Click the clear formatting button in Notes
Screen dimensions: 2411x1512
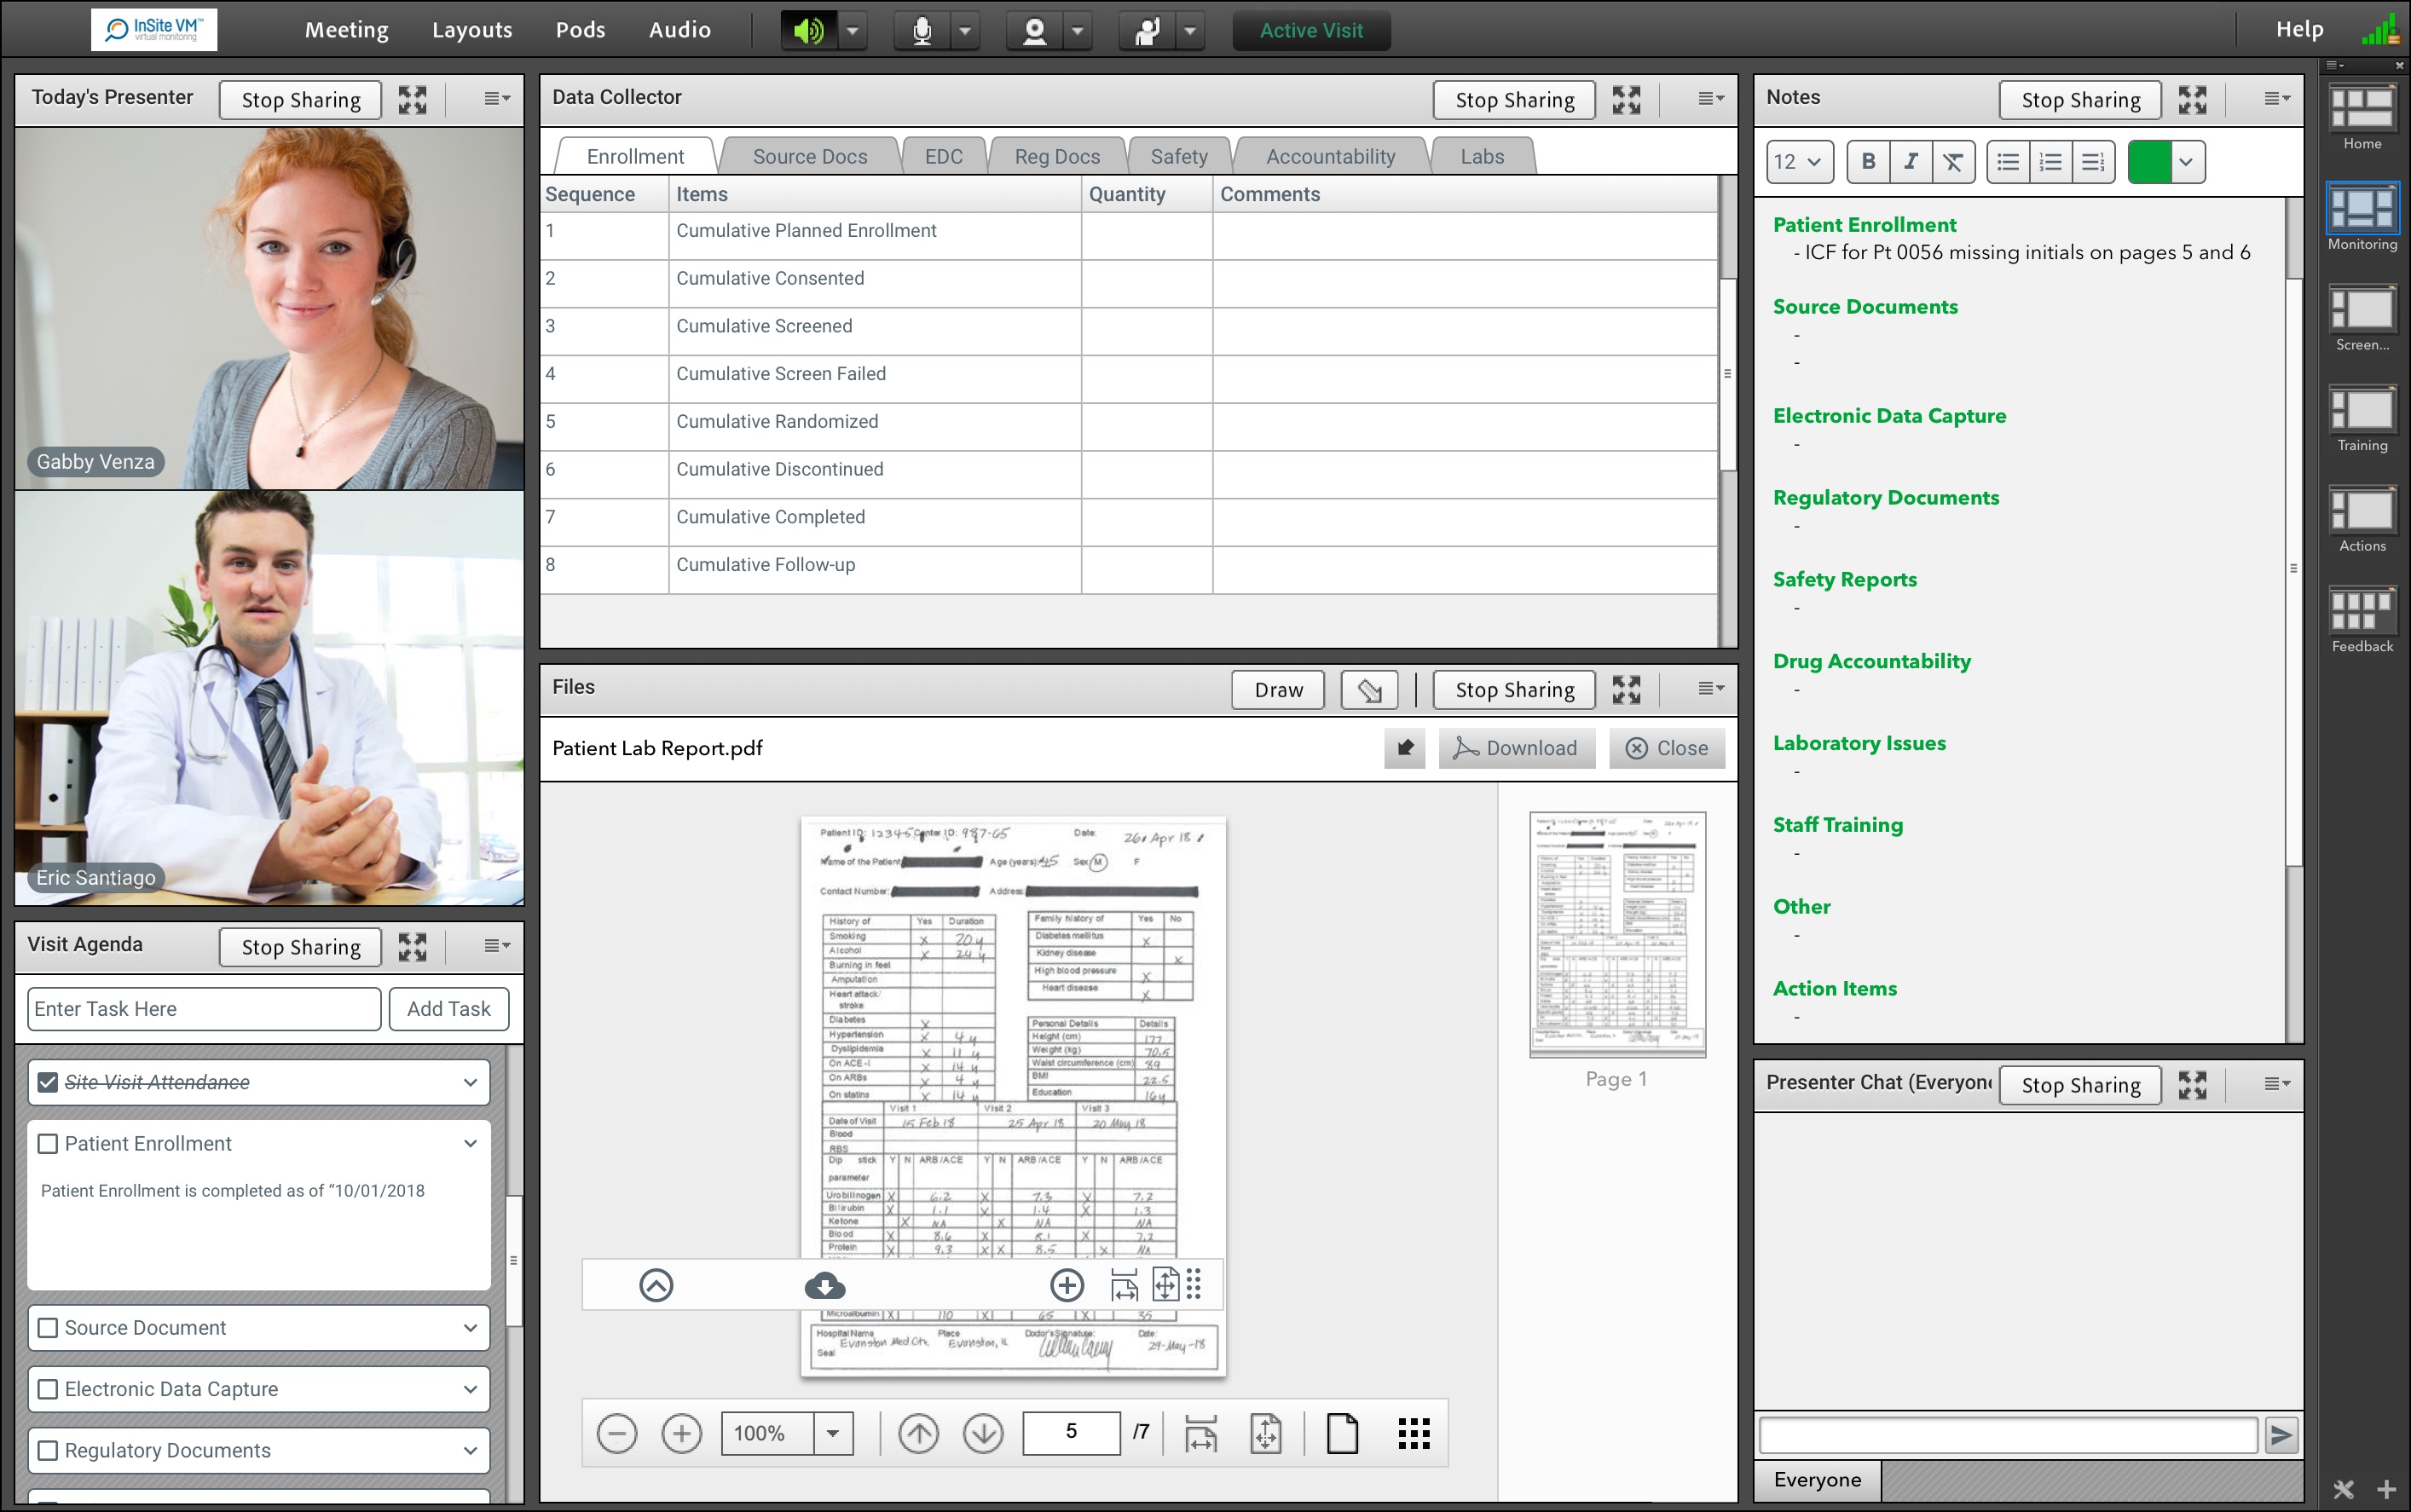coord(1952,161)
